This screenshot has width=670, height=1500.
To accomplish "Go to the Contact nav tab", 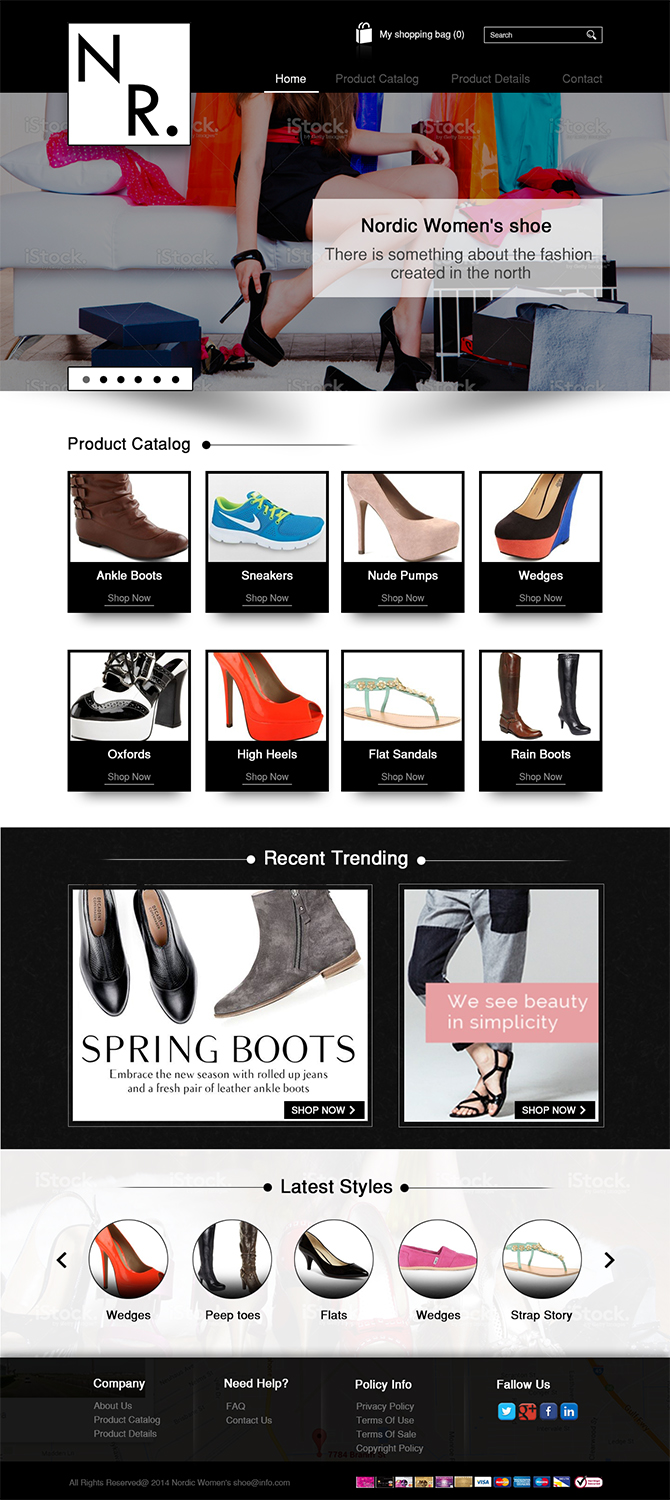I will pyautogui.click(x=582, y=78).
